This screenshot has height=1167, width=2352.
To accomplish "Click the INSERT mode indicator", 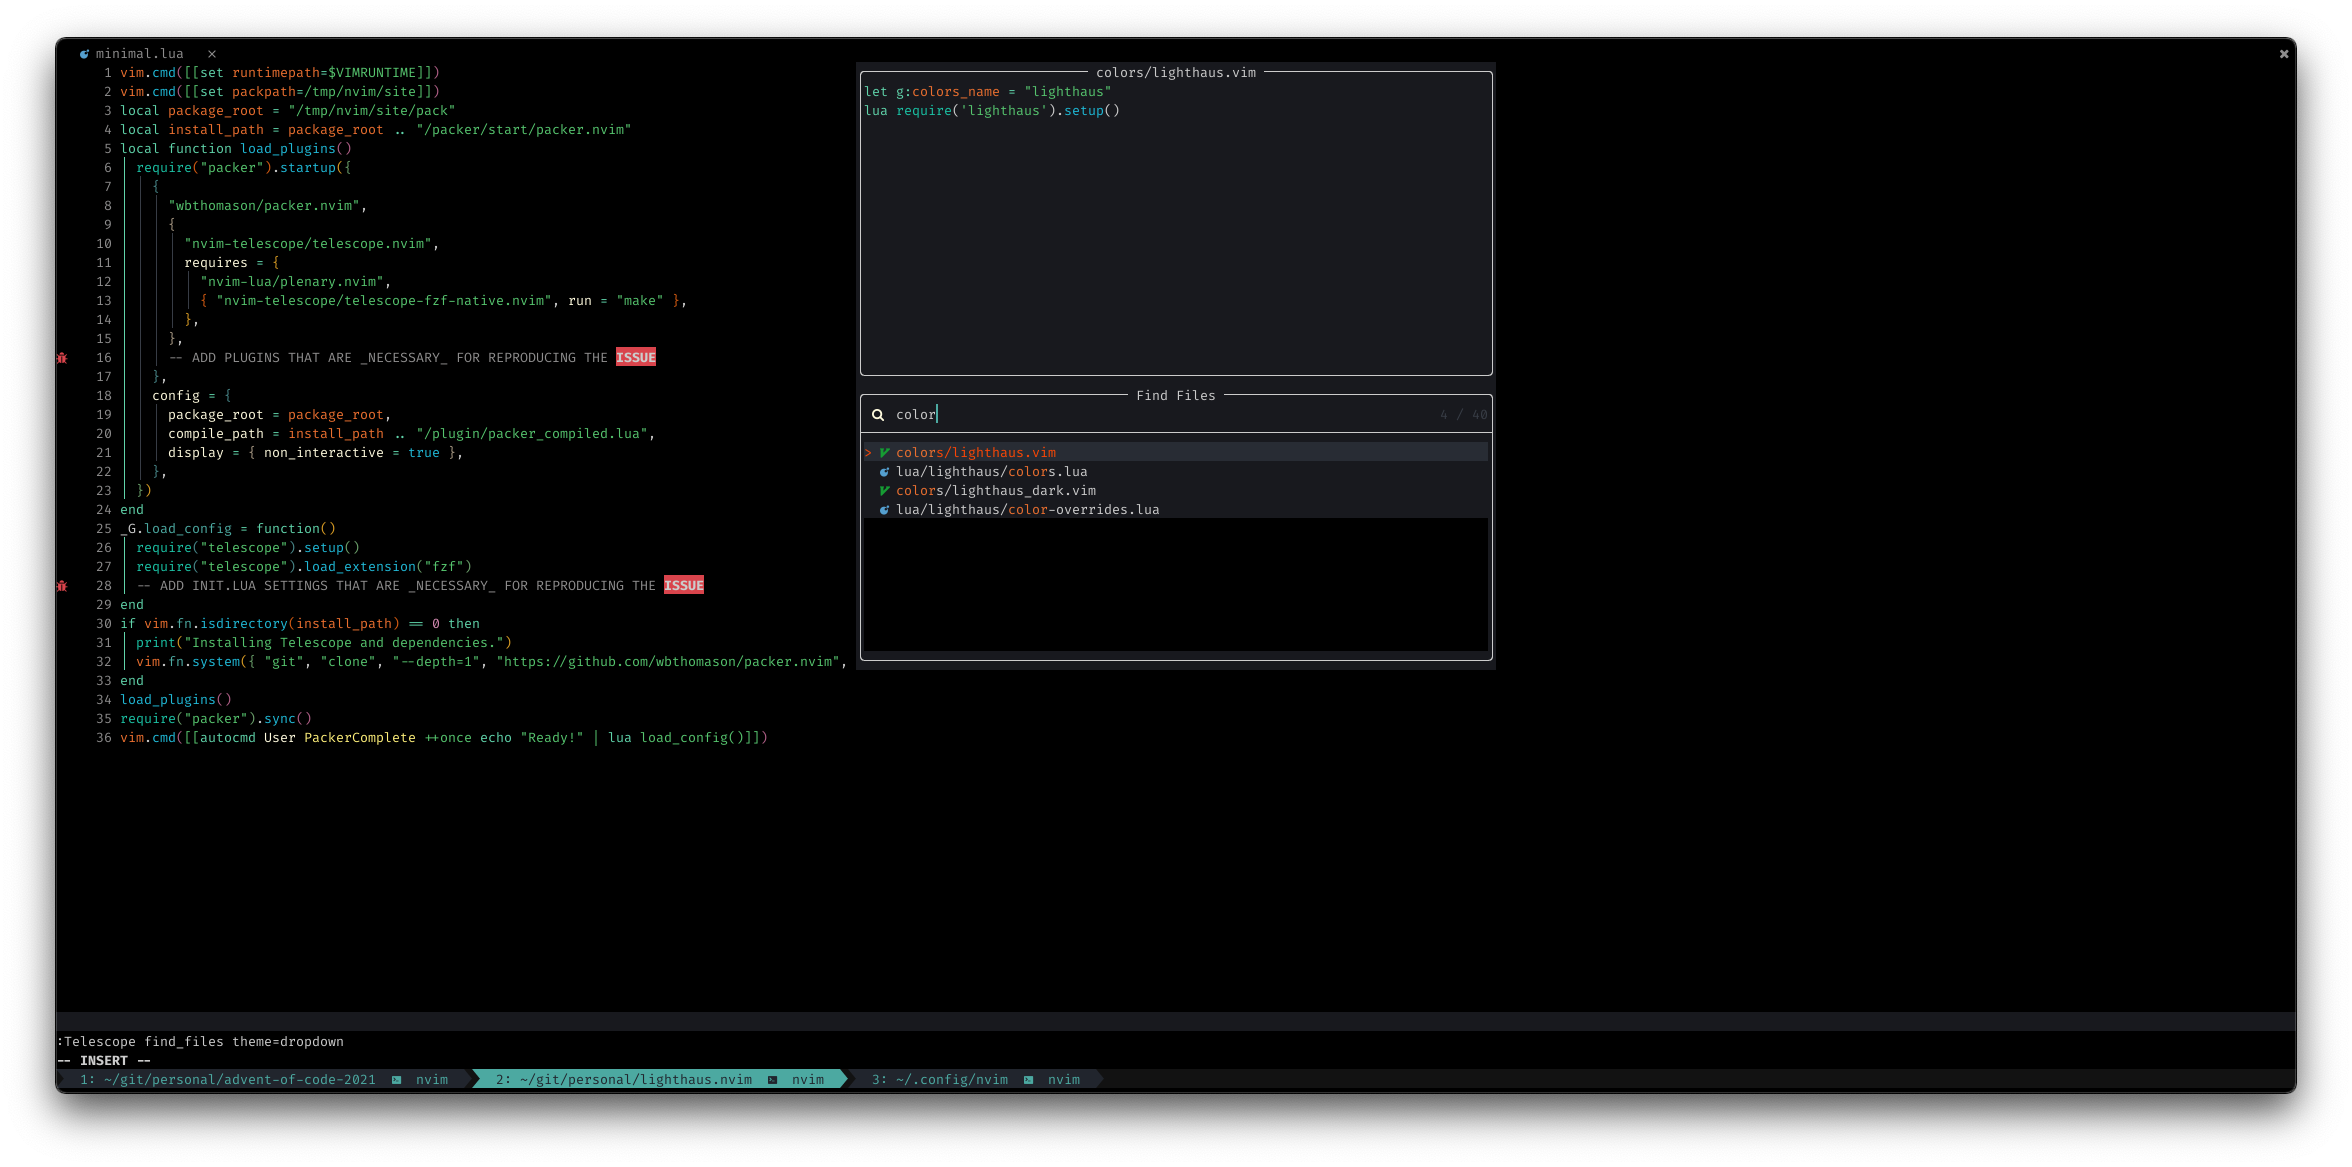I will [104, 1060].
